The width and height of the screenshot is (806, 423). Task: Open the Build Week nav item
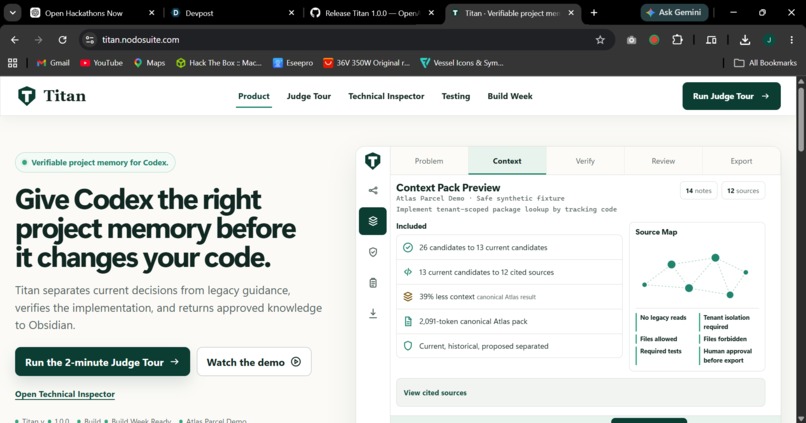point(510,96)
